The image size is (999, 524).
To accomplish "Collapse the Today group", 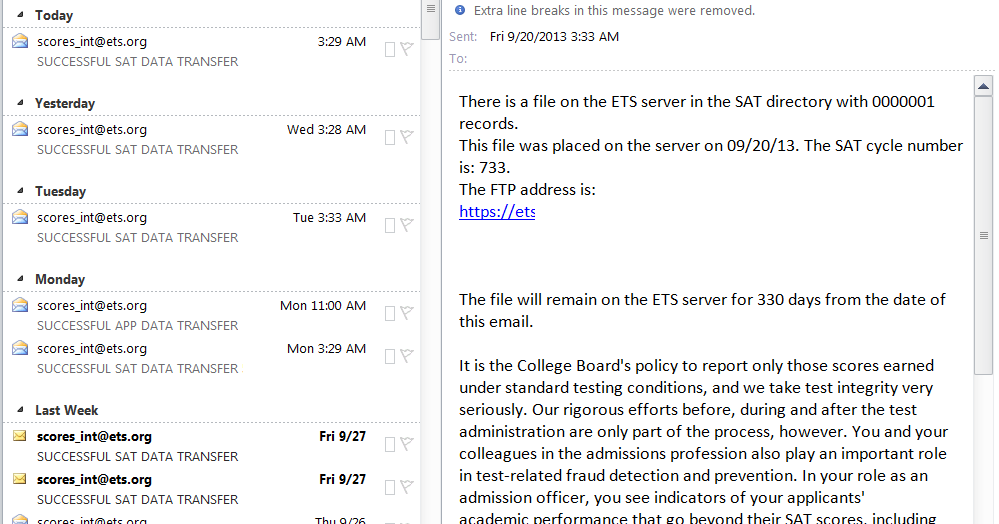I will point(19,16).
